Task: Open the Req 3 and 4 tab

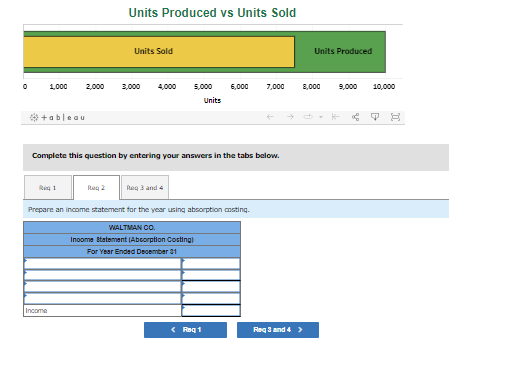Action: (145, 188)
